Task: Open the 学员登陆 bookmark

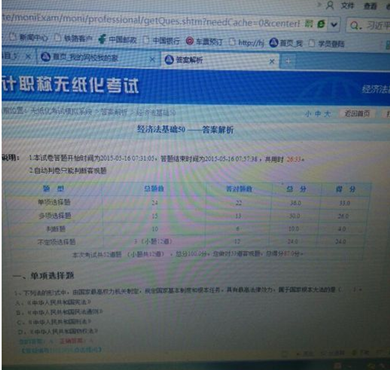Action: tap(327, 43)
